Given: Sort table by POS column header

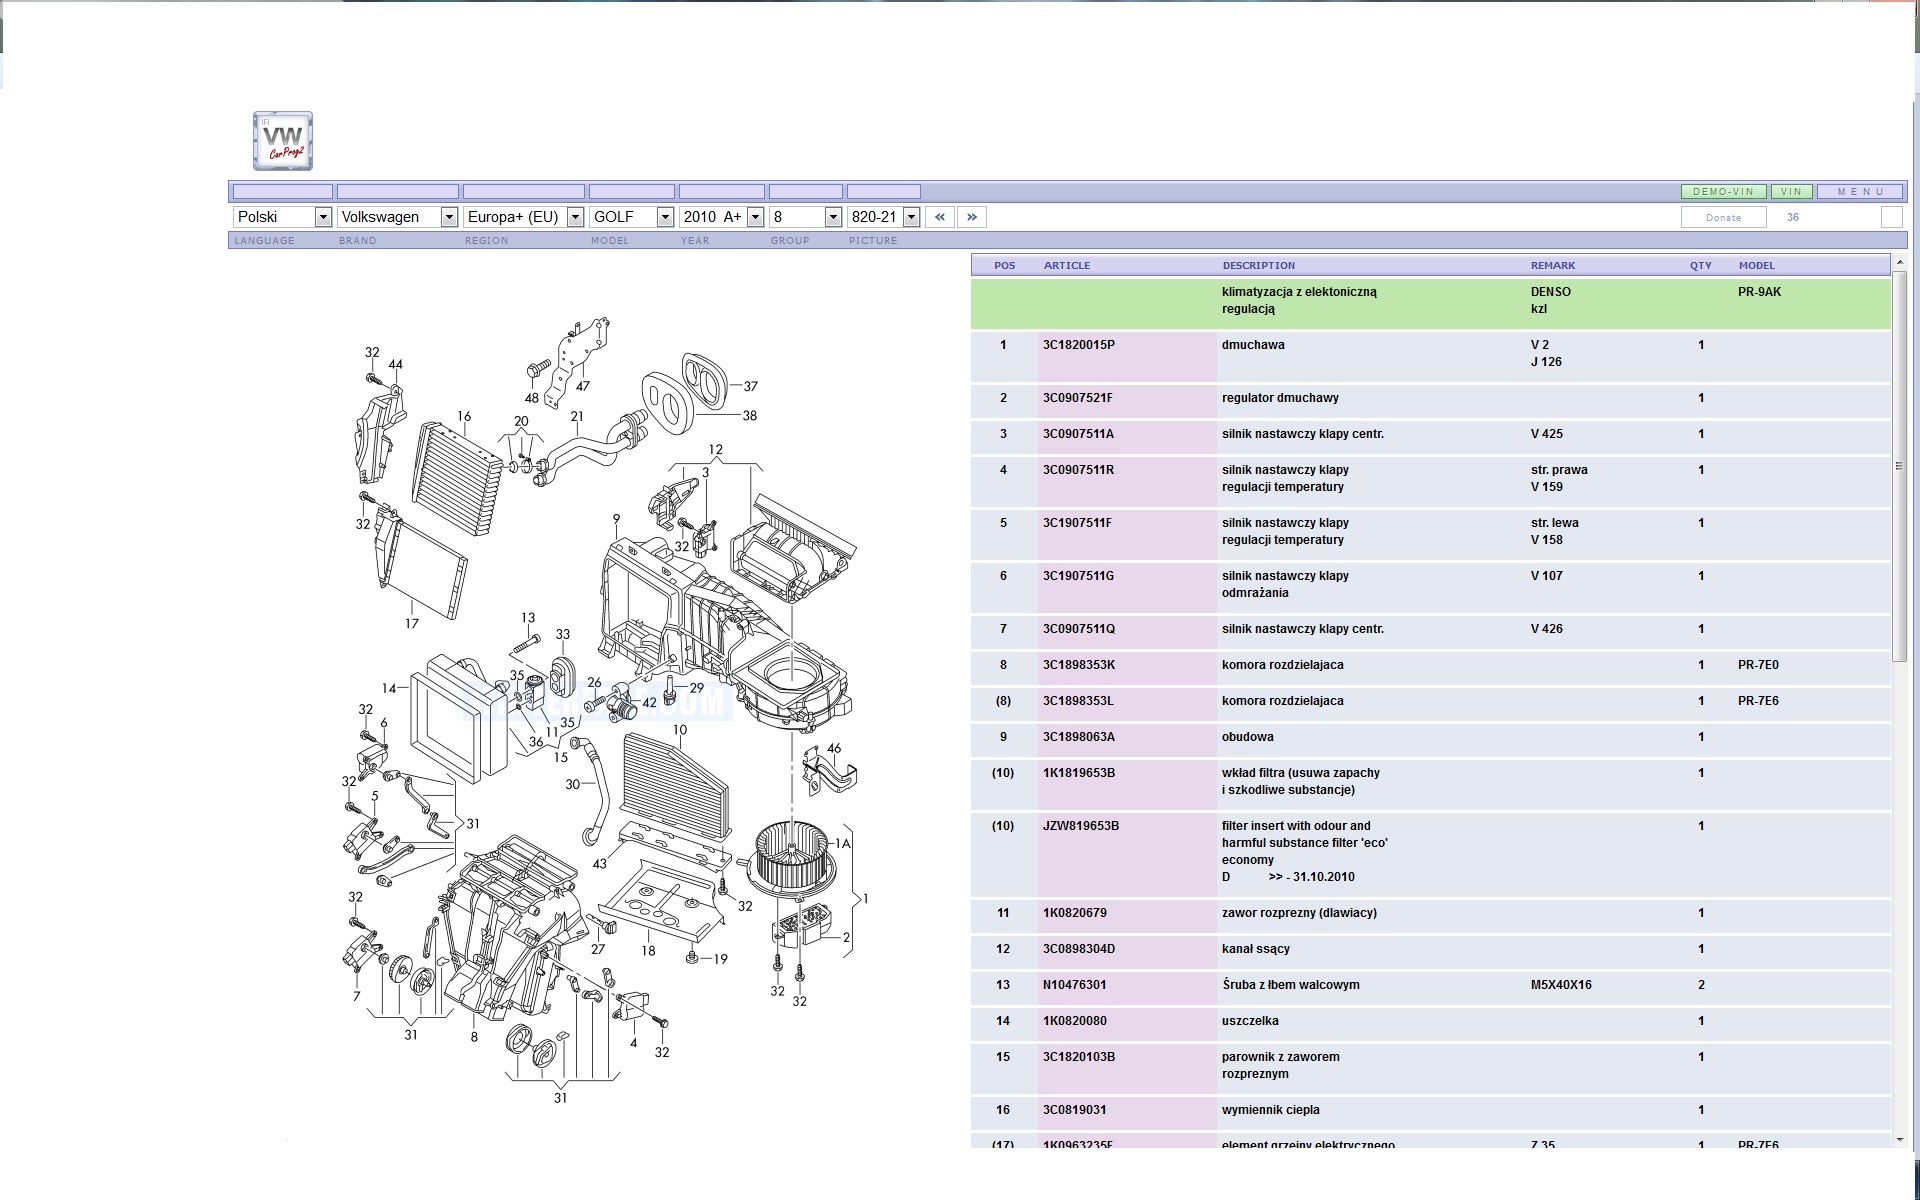Looking at the screenshot, I should coord(1005,265).
